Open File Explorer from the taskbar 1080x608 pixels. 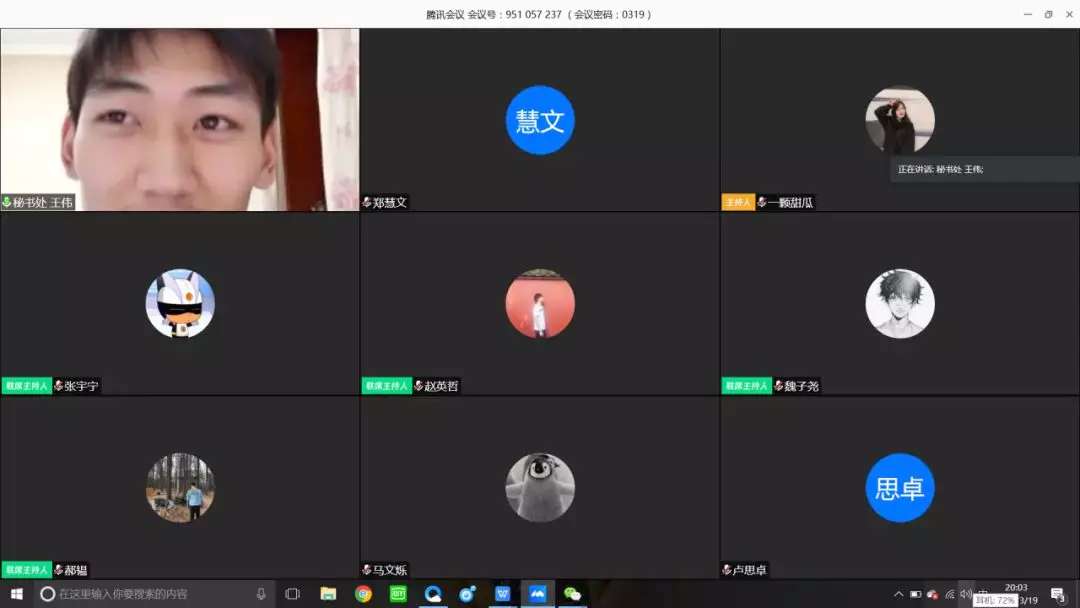(x=328, y=594)
